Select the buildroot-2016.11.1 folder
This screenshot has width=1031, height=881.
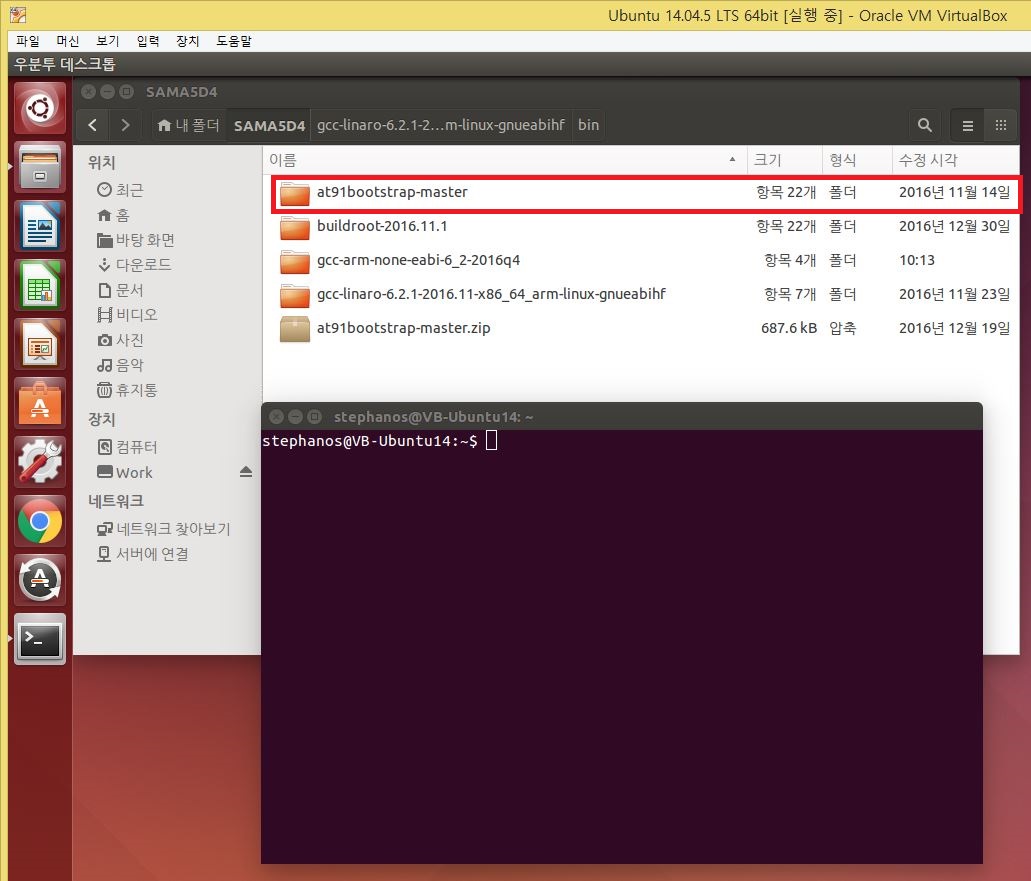[382, 226]
